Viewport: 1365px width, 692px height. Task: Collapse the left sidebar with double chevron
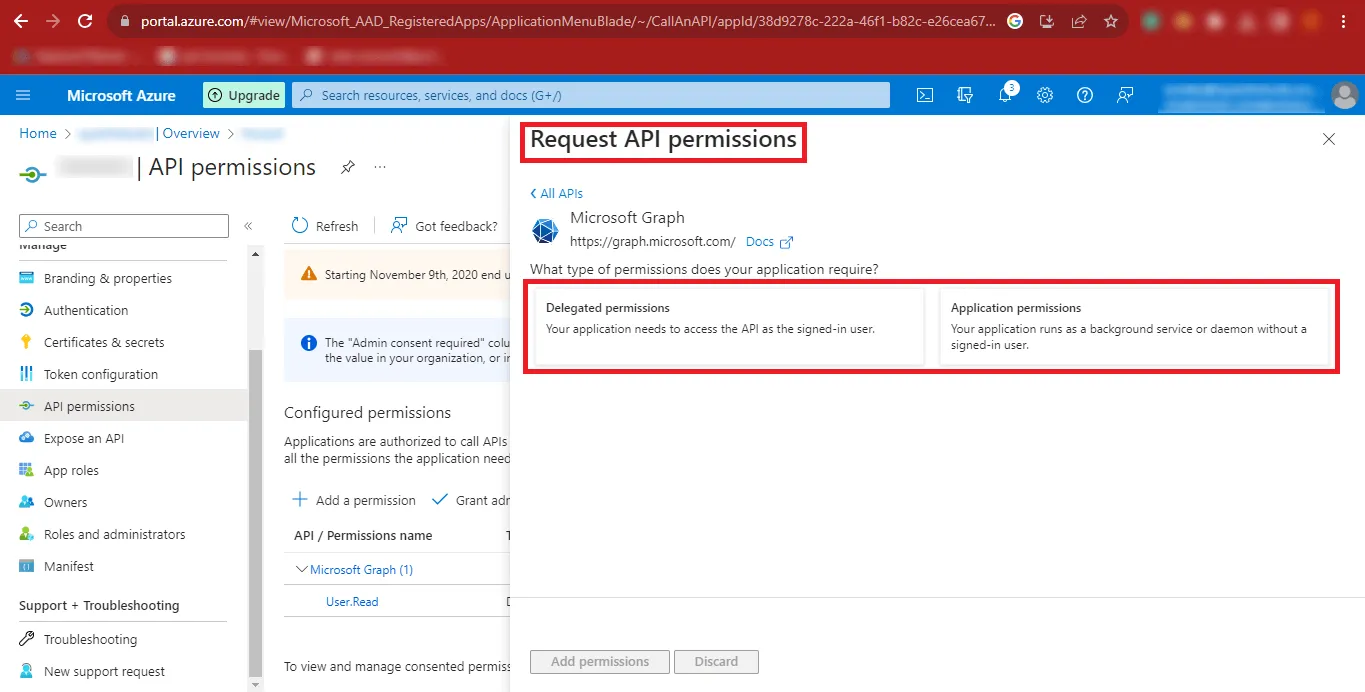(248, 226)
